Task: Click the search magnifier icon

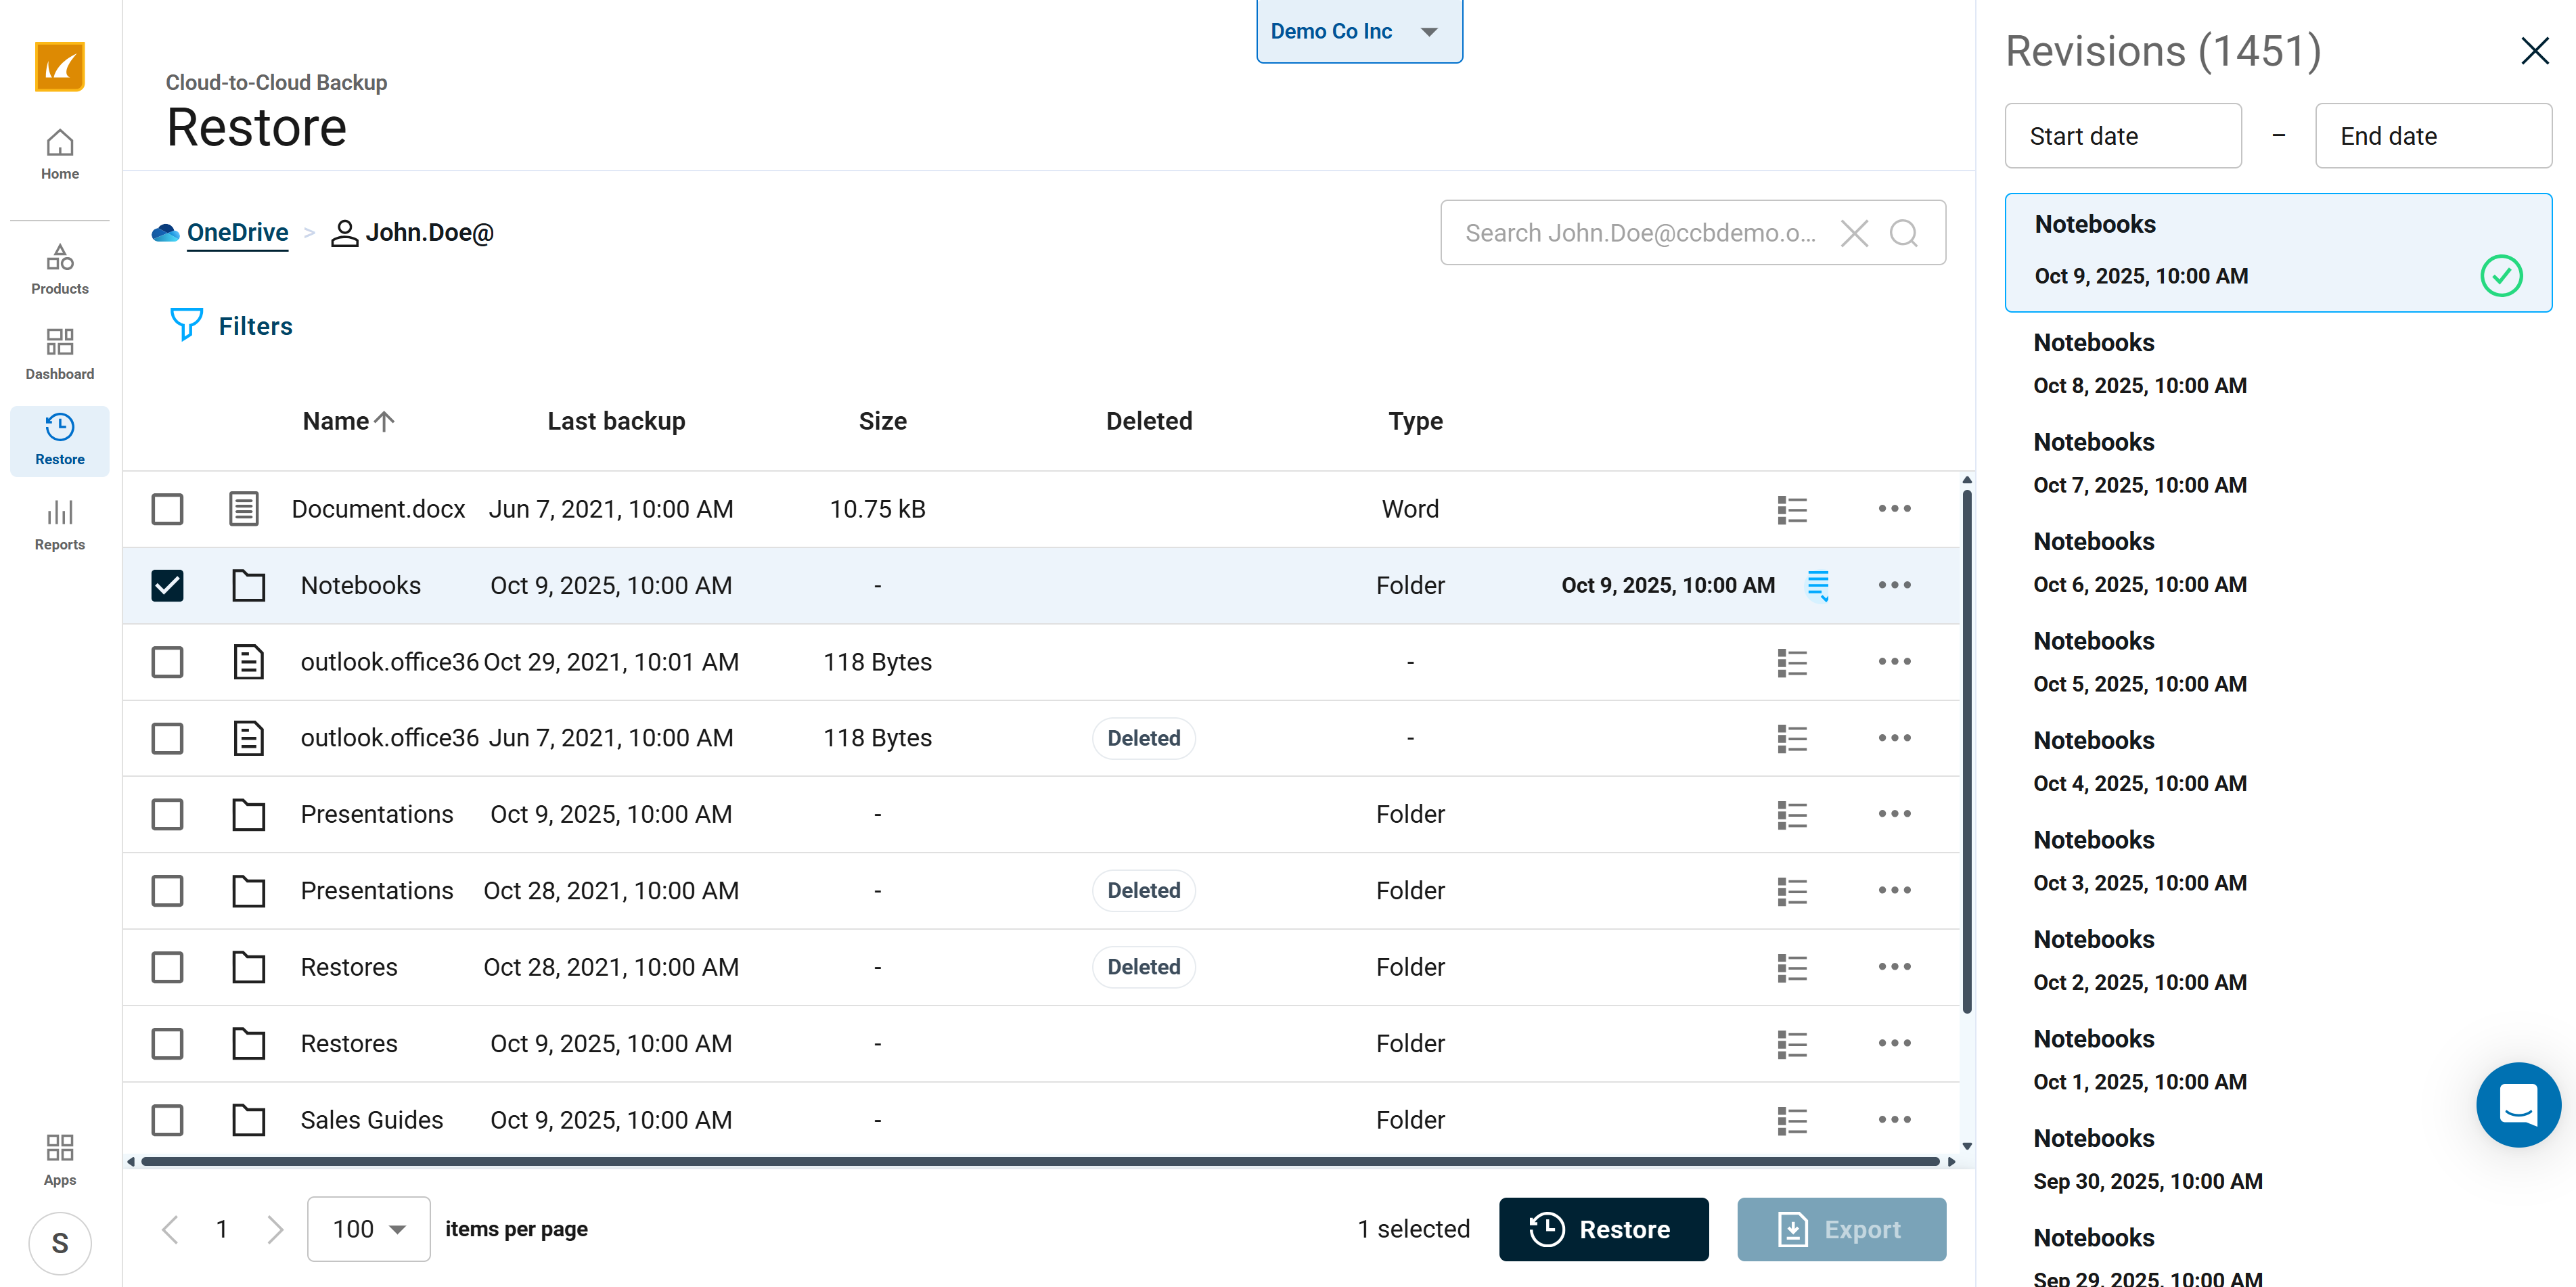Action: [x=1903, y=233]
